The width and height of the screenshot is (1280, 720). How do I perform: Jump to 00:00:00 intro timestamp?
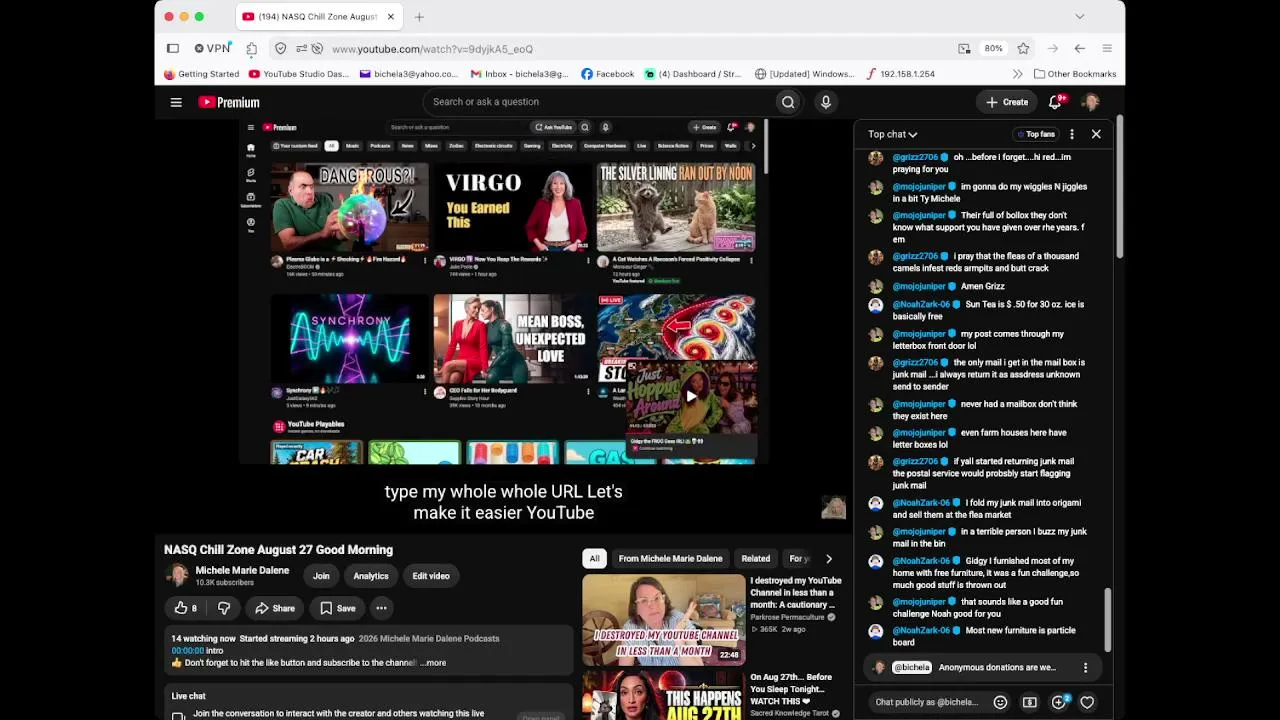click(187, 651)
